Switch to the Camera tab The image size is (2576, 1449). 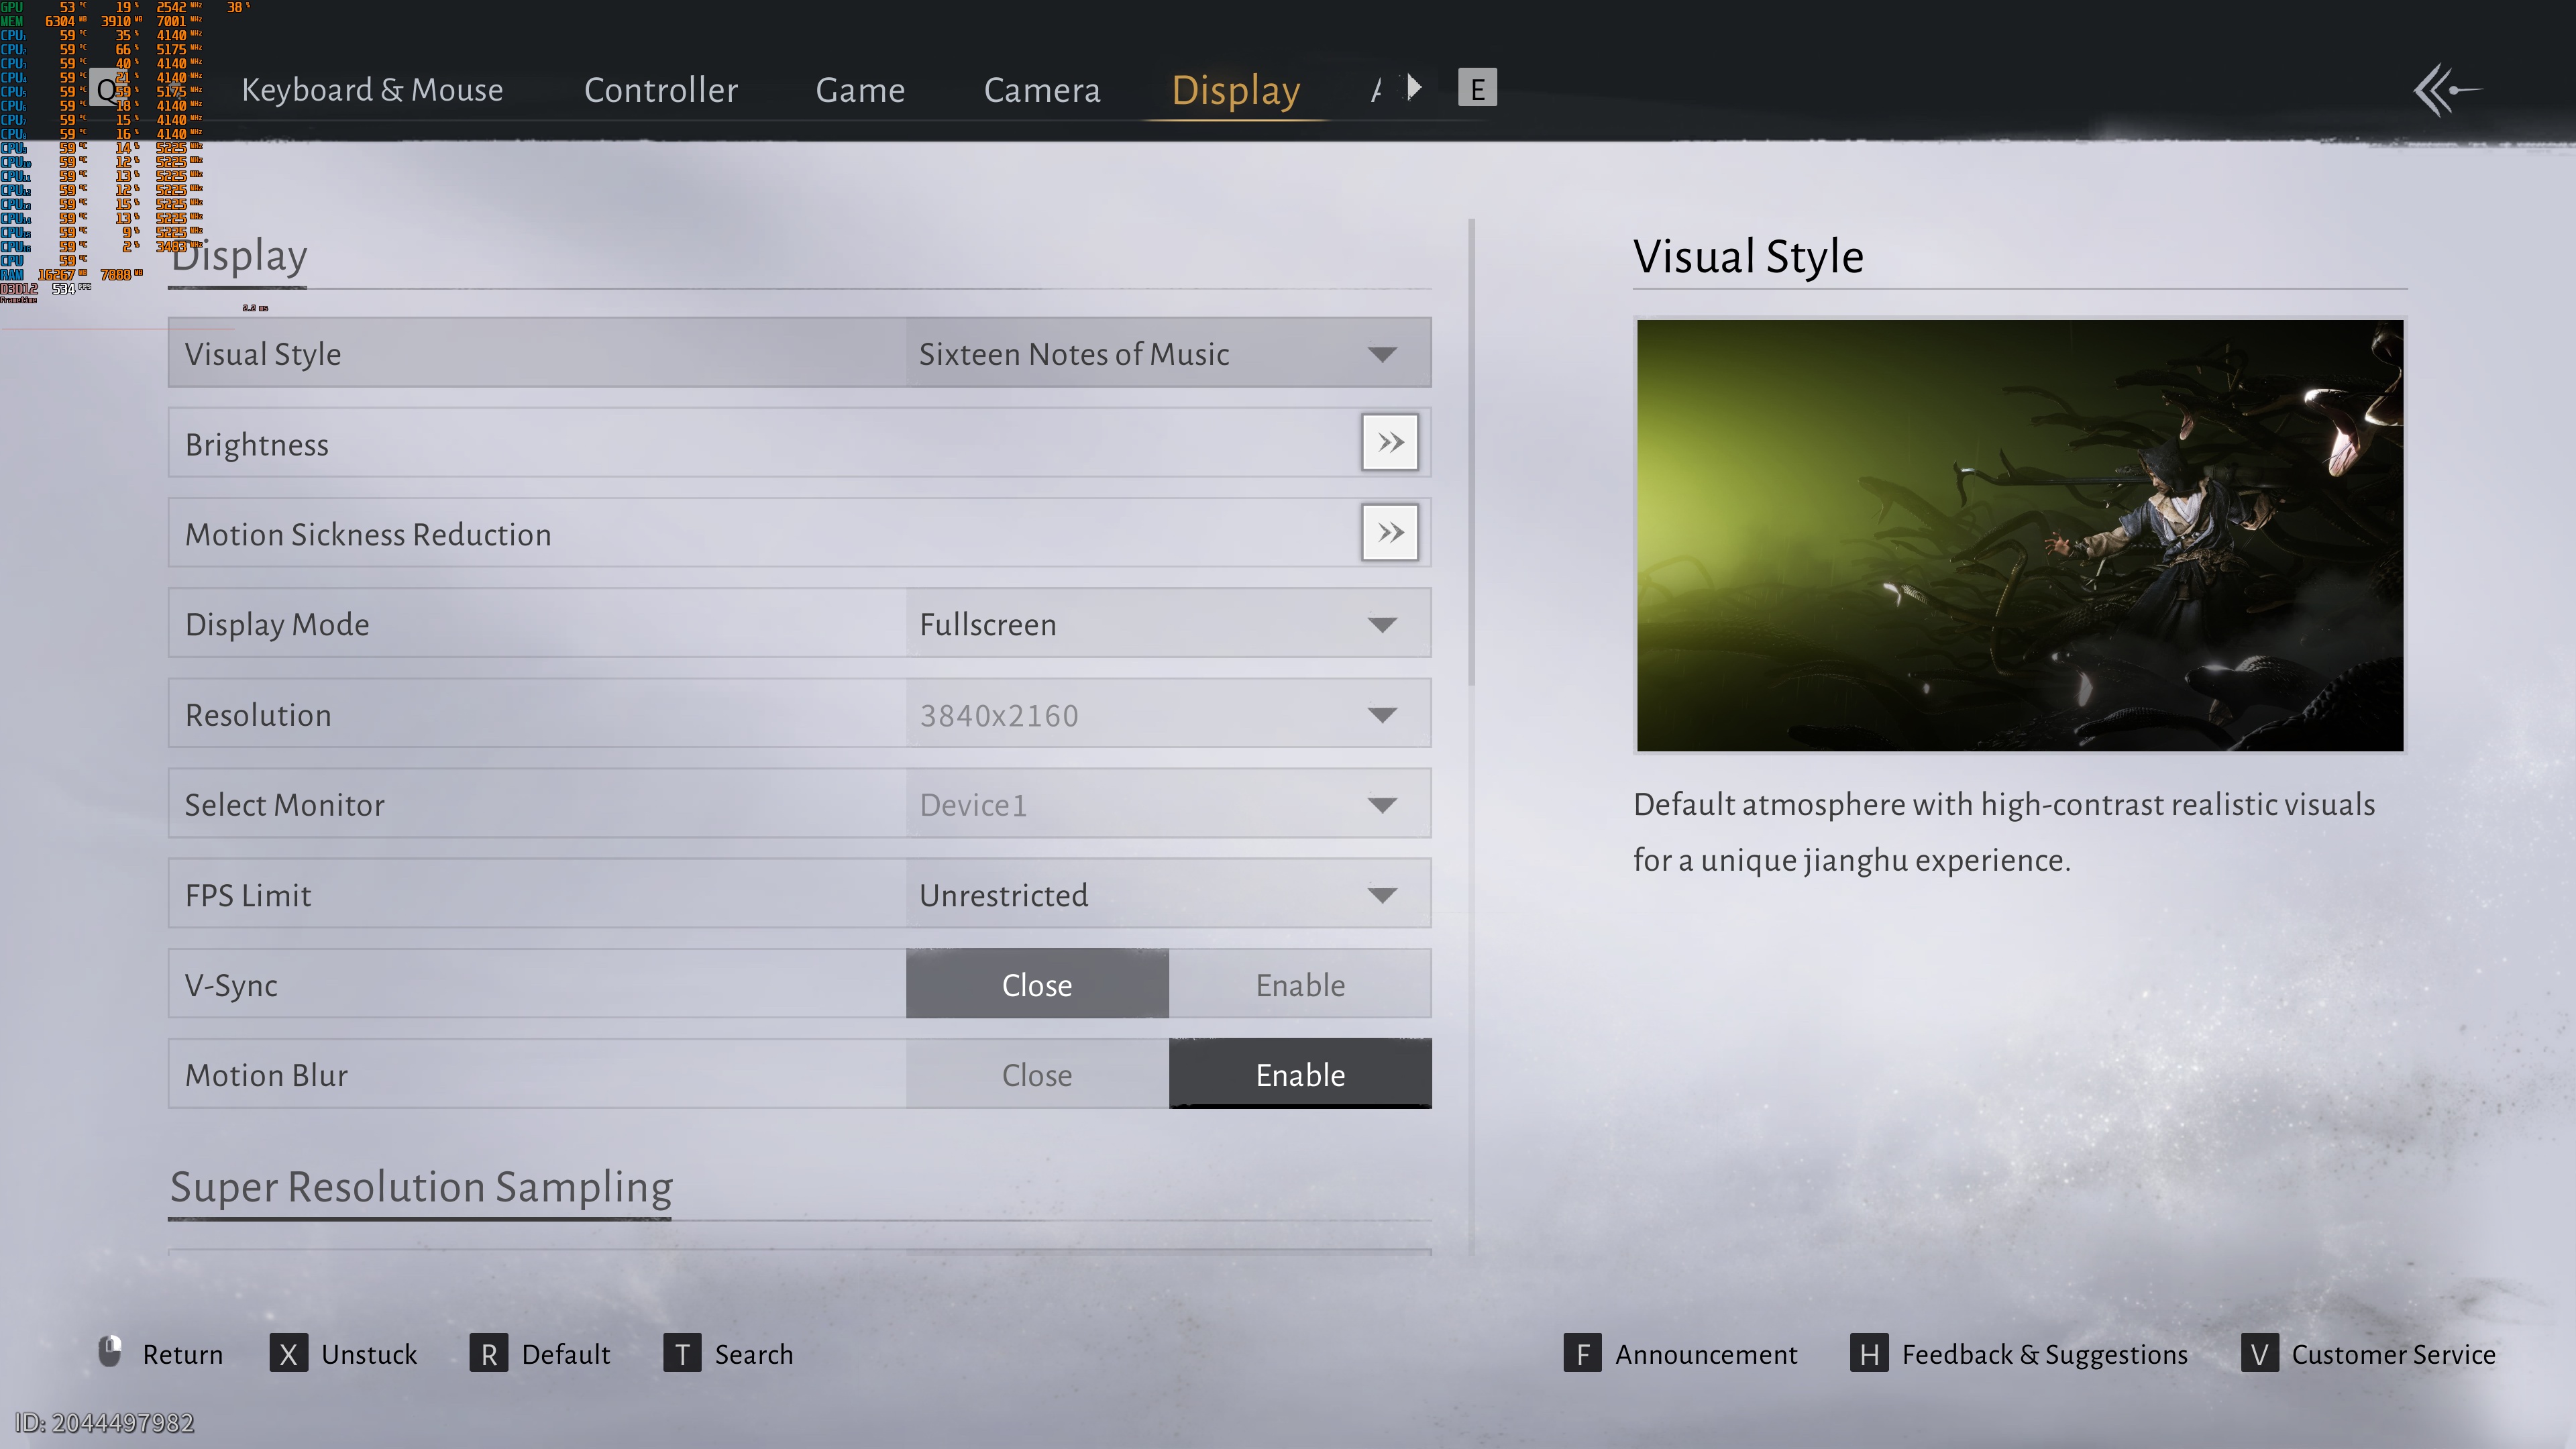point(1041,90)
